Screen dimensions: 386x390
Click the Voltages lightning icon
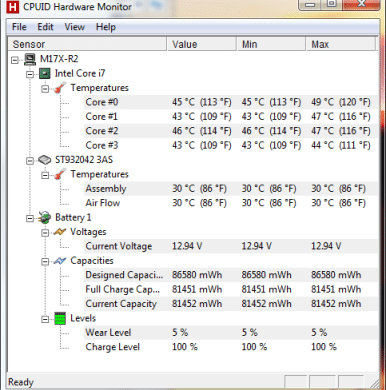(60, 232)
